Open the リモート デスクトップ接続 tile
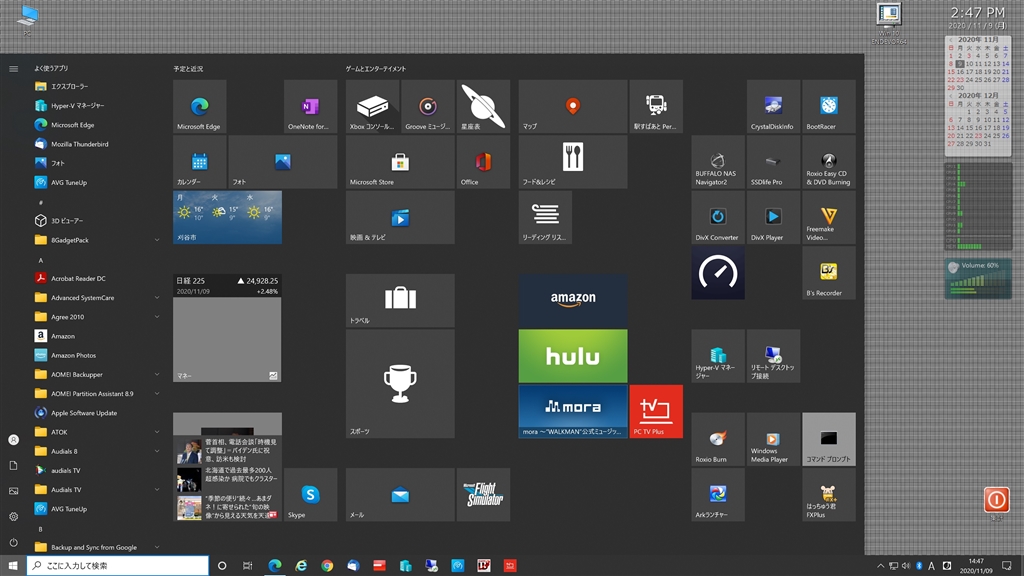 pos(773,356)
